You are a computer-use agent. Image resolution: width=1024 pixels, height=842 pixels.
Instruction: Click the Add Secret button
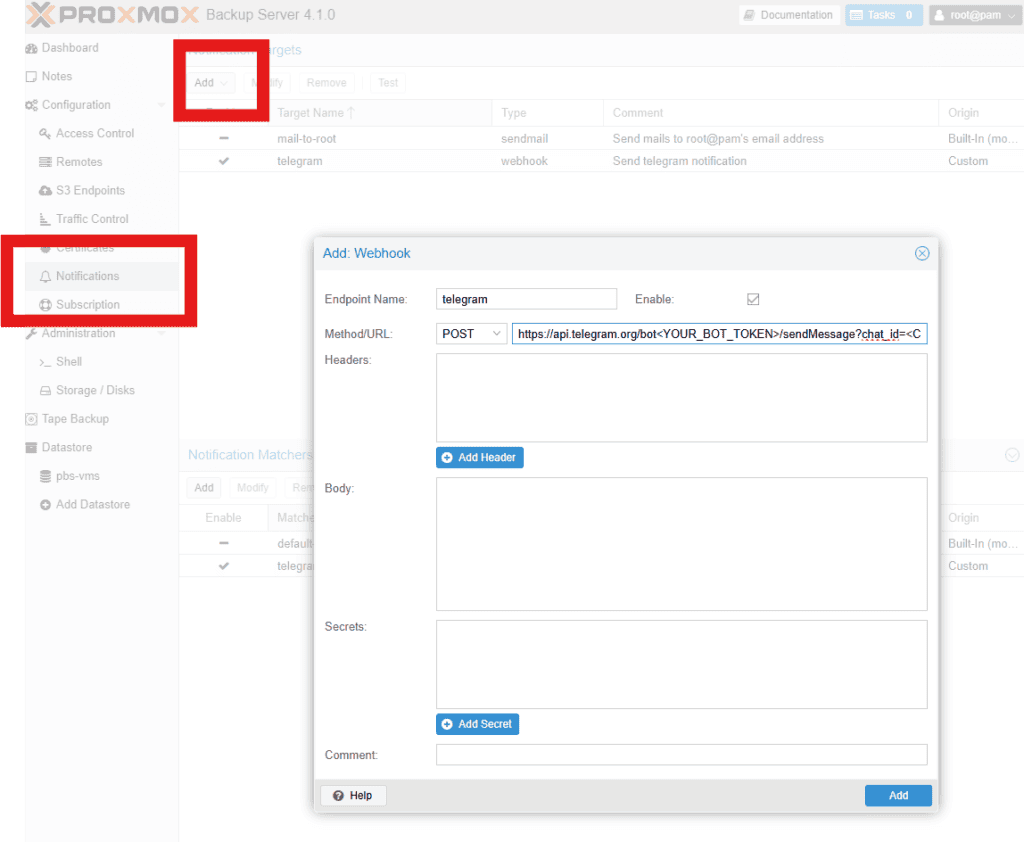pos(477,724)
